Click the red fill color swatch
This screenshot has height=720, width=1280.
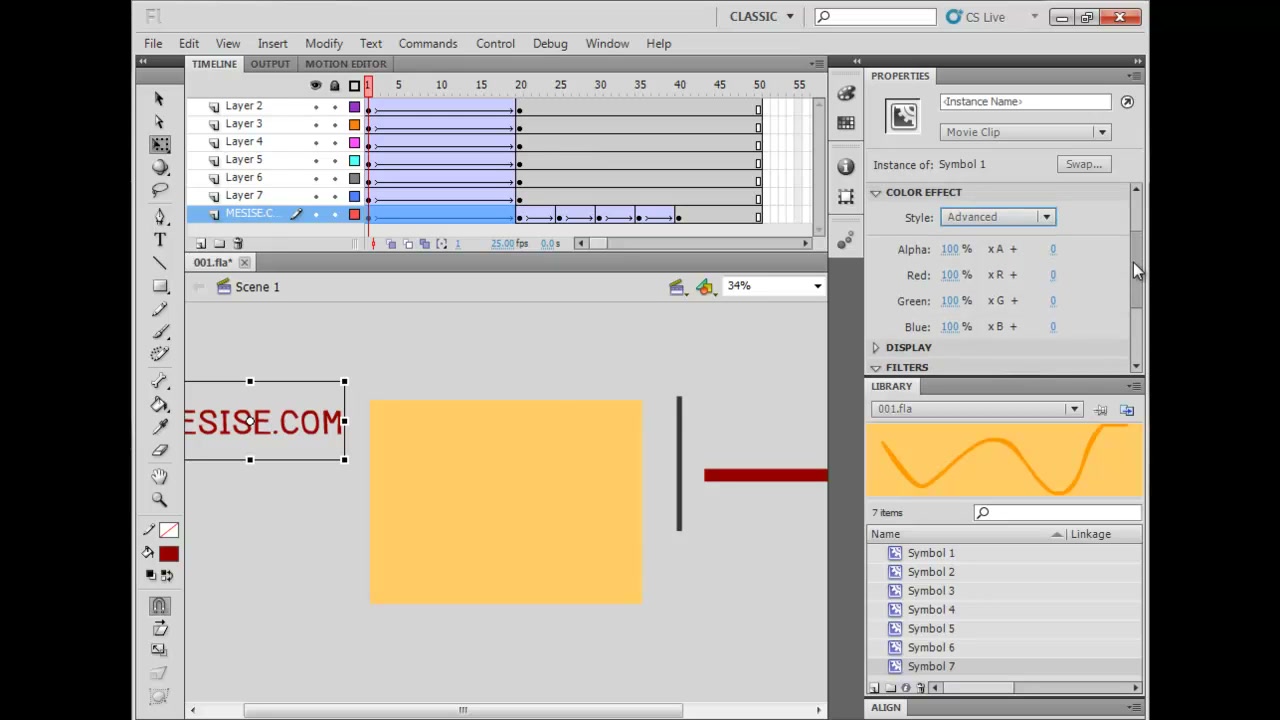click(168, 554)
